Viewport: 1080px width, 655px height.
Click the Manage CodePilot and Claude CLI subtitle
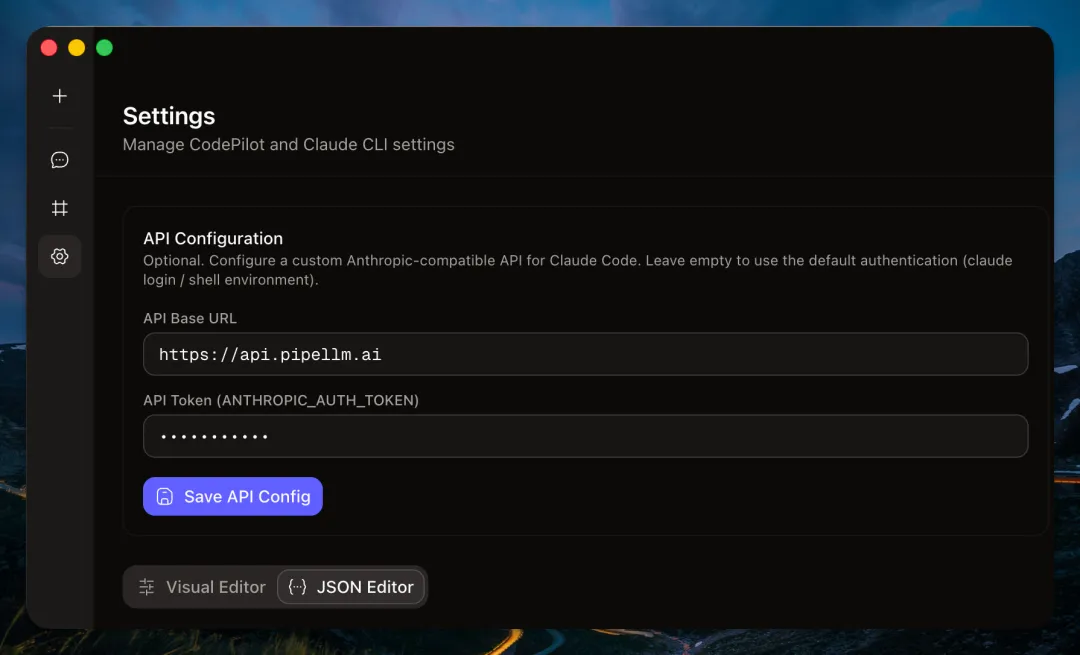coord(288,144)
